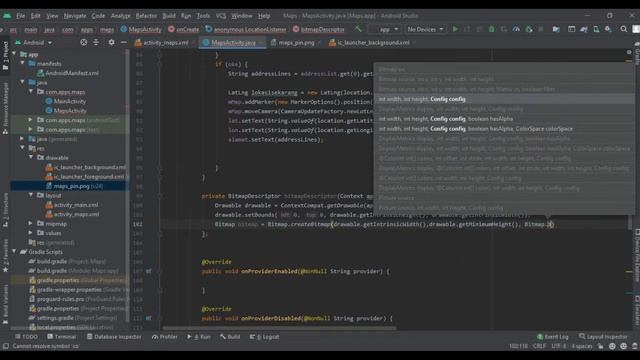The image size is (640, 360).
Task: Open the Build tool window
Action: tap(230, 337)
